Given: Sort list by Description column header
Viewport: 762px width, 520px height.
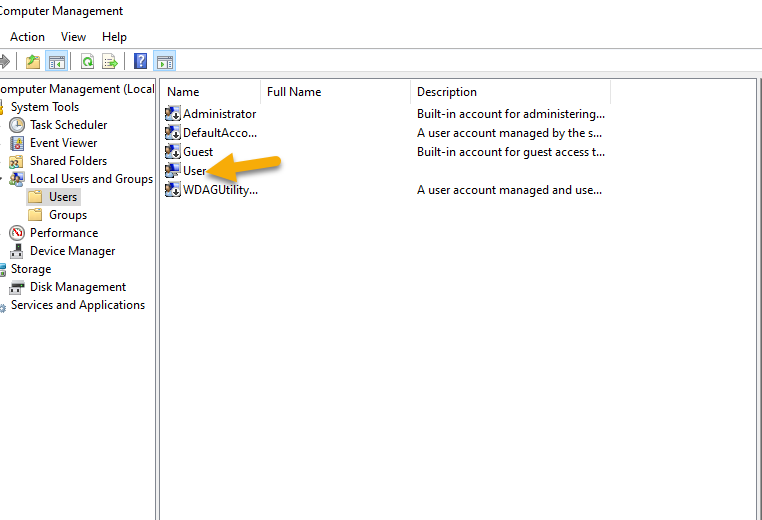Looking at the screenshot, I should click(447, 92).
